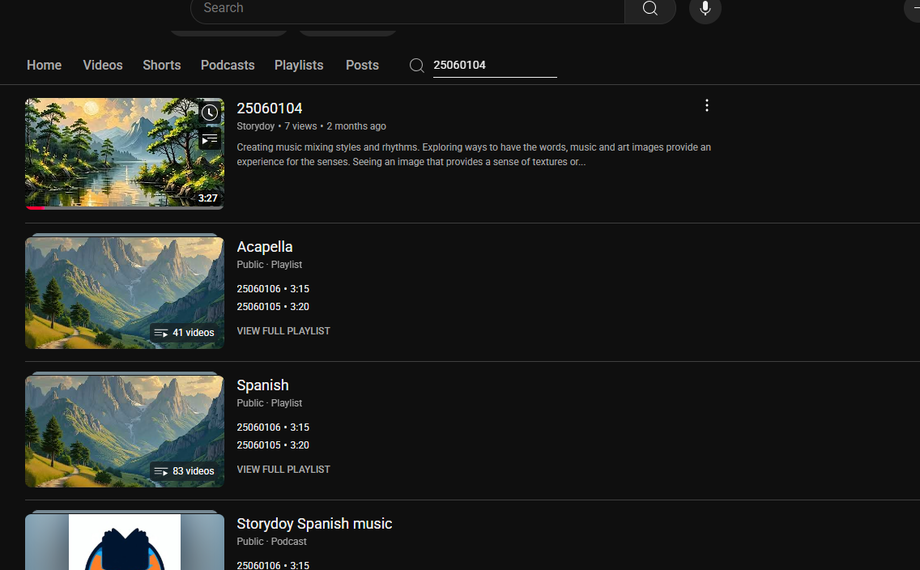Screen dimensions: 920x570
Task: Click the 83 videos playlist badge
Action: point(184,471)
